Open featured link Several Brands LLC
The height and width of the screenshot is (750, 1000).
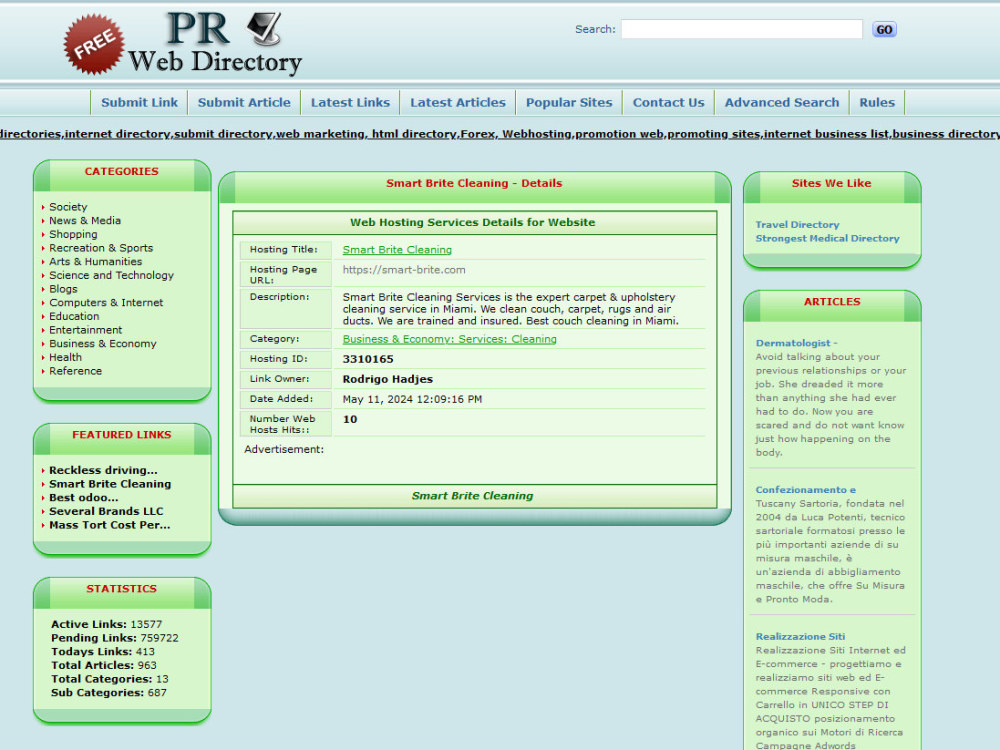click(106, 511)
